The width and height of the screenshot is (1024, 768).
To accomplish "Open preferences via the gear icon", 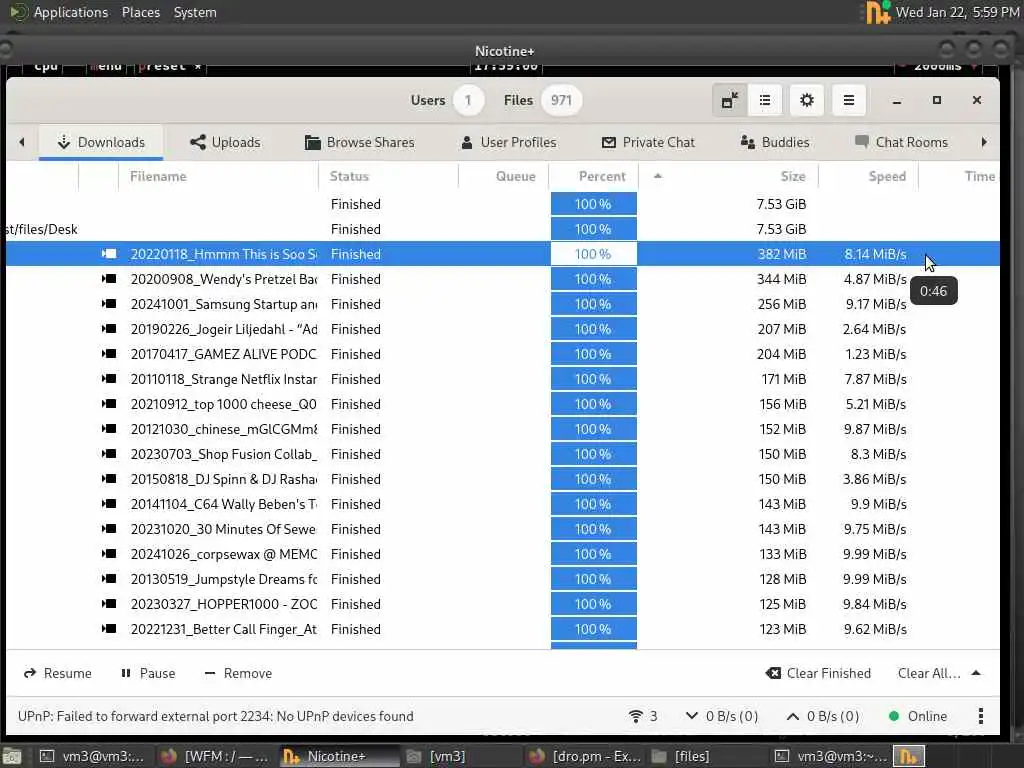I will pos(807,101).
